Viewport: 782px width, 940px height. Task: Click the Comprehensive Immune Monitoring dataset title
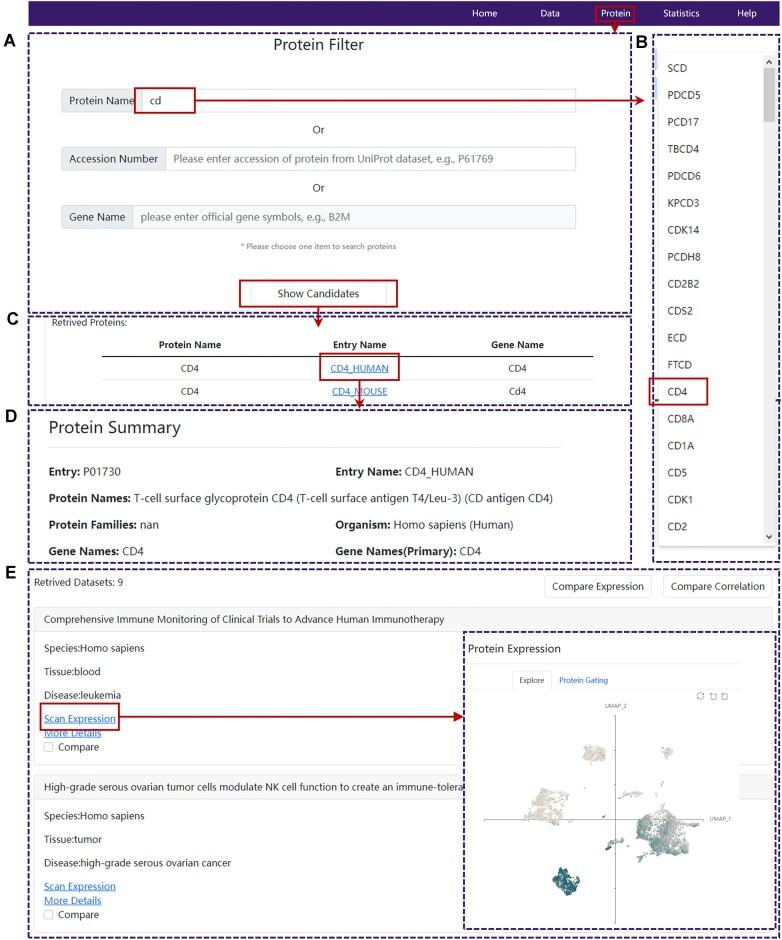(244, 619)
